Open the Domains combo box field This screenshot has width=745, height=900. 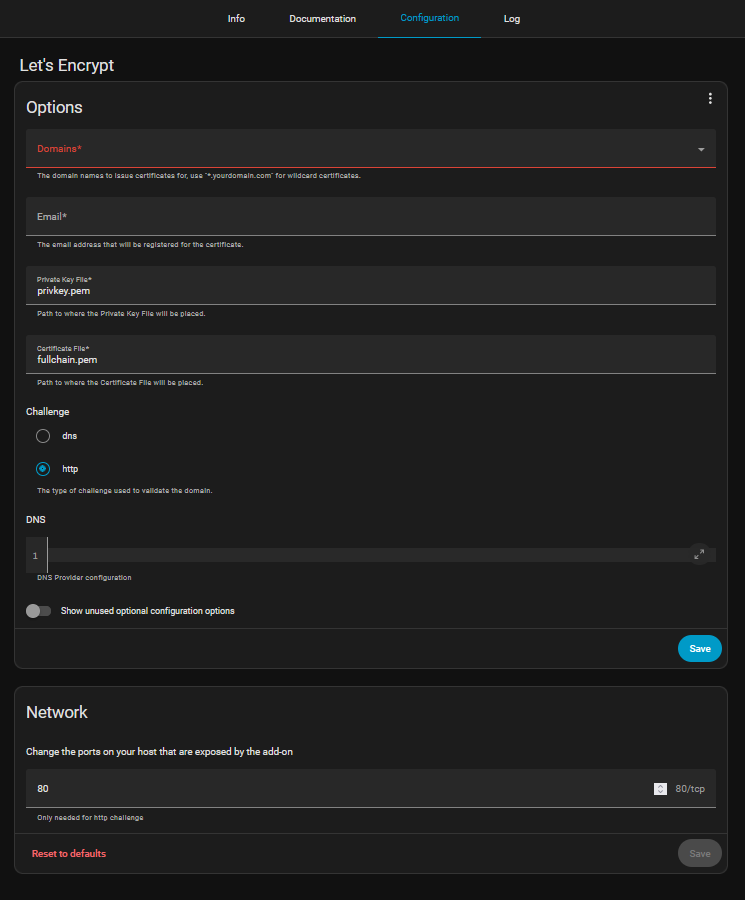pyautogui.click(x=350, y=149)
